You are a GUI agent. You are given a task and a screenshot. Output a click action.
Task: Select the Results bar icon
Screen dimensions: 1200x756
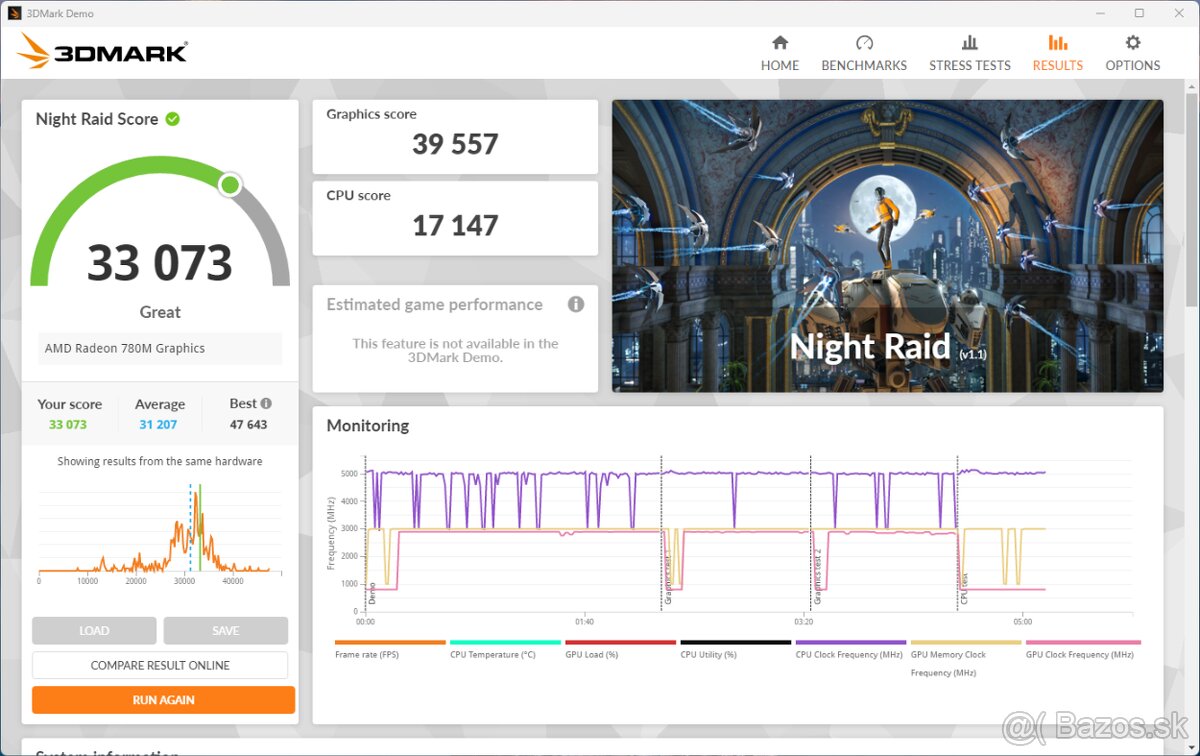tap(1057, 43)
